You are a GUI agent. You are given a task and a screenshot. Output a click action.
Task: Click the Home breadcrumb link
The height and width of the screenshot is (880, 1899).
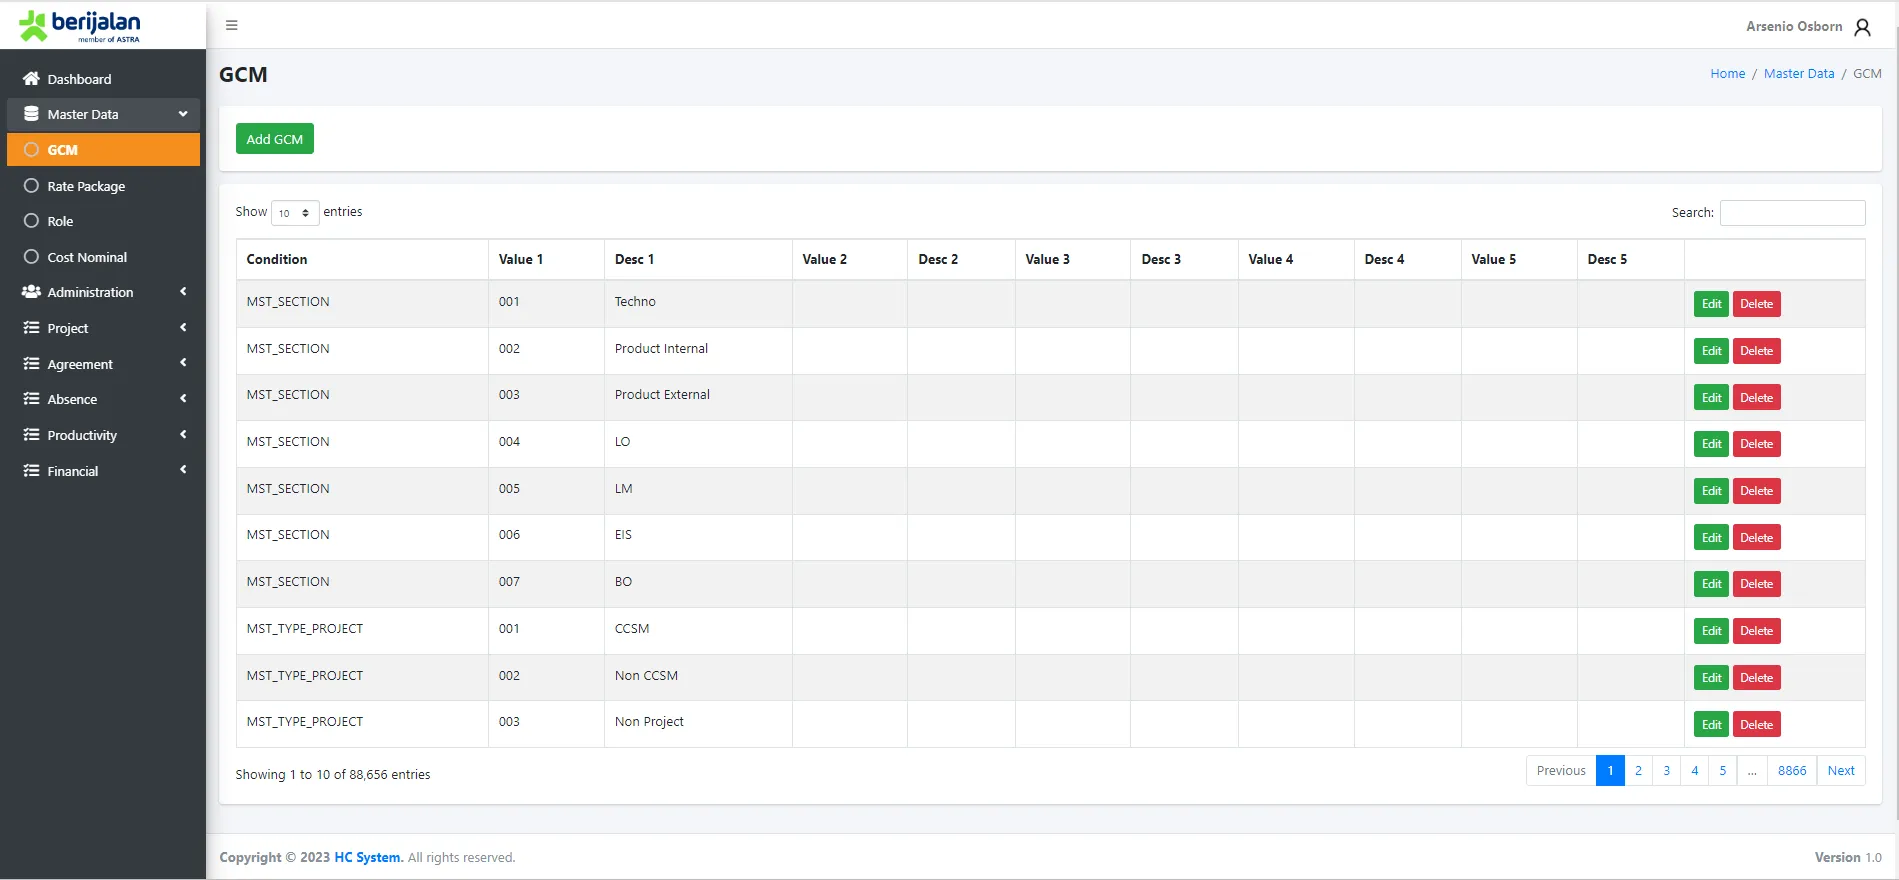[x=1727, y=74]
